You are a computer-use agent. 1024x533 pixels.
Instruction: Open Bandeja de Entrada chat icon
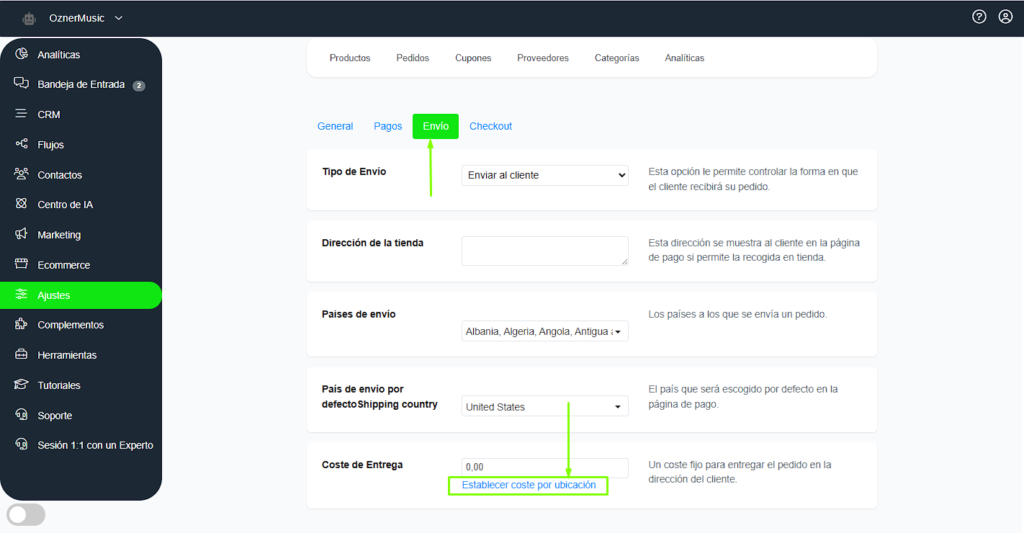tap(21, 84)
